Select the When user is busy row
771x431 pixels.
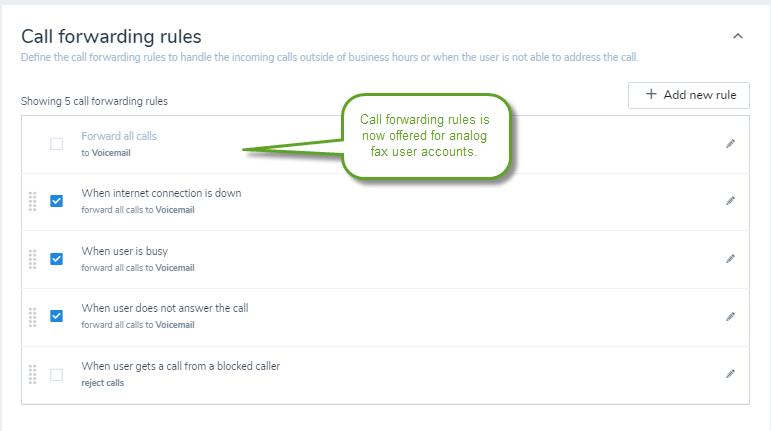point(386,259)
